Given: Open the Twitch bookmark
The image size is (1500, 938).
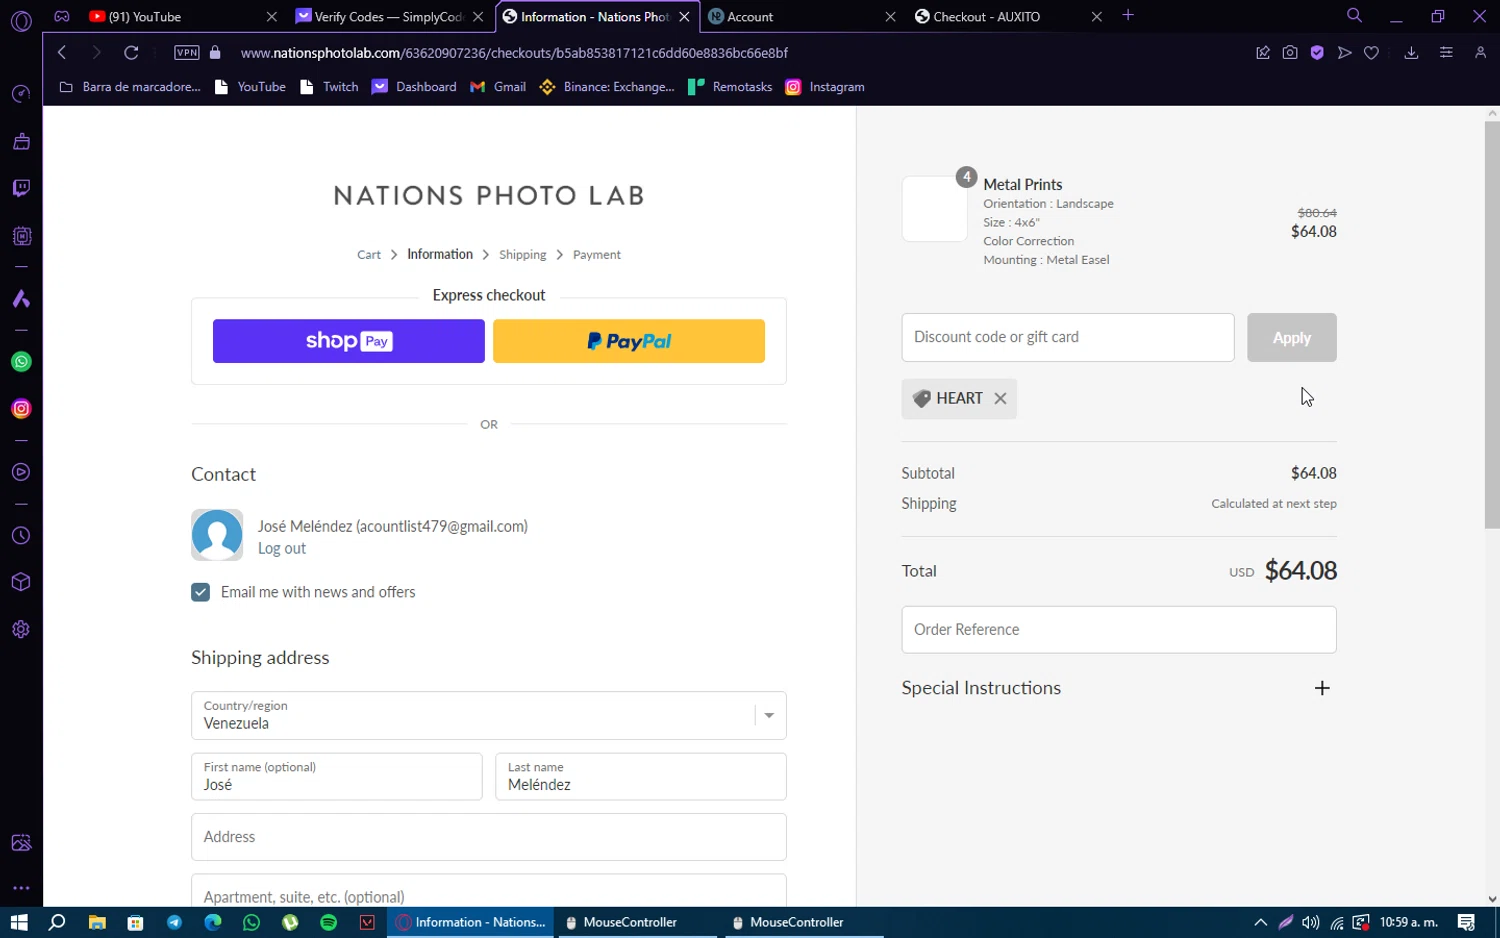Looking at the screenshot, I should [329, 87].
